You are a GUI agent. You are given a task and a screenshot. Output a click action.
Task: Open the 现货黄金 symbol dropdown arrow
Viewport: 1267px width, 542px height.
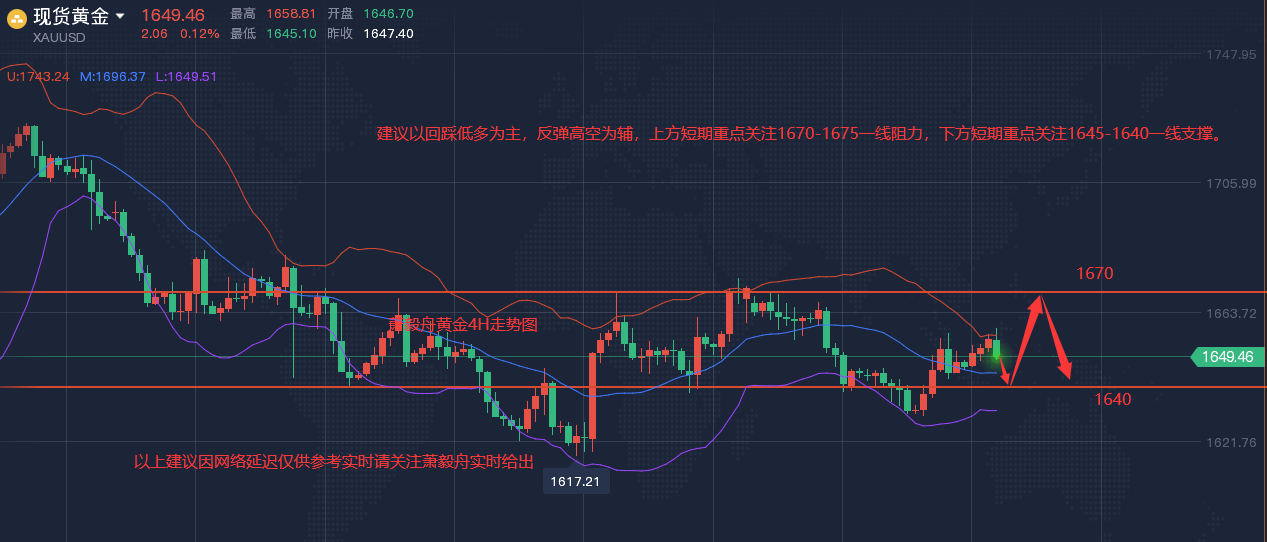click(x=121, y=17)
